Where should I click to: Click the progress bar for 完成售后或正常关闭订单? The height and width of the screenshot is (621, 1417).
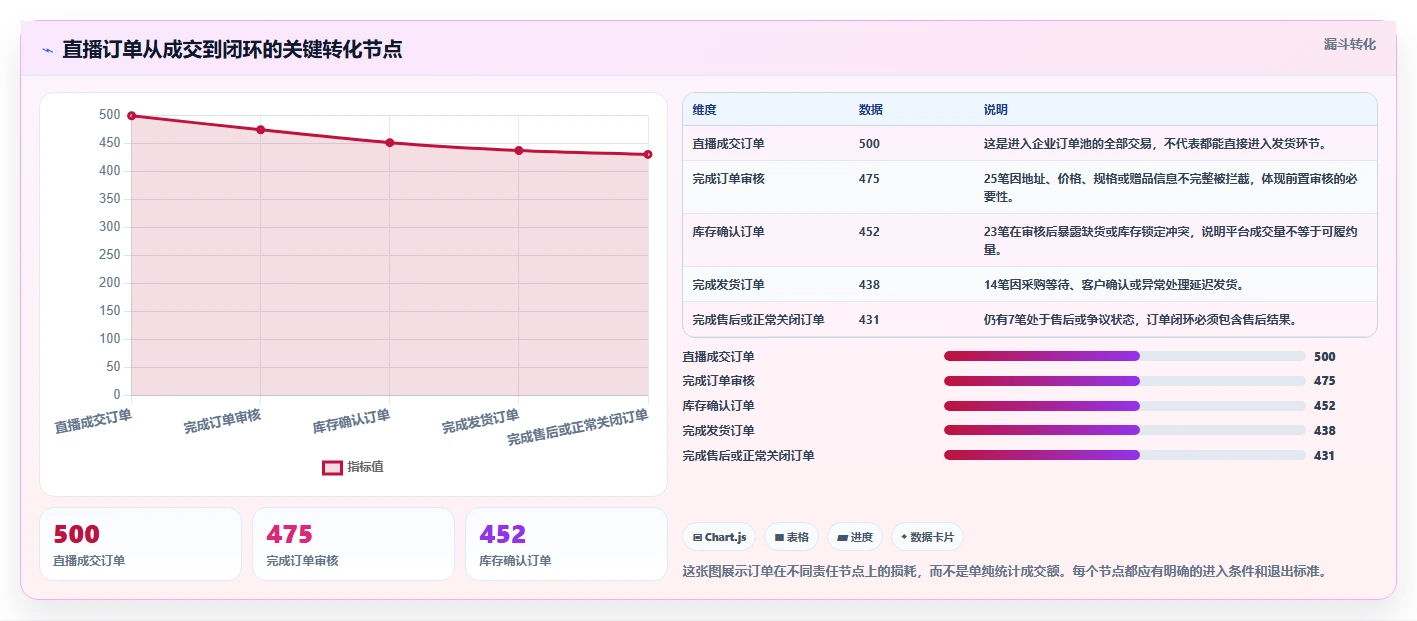pyautogui.click(x=1124, y=455)
